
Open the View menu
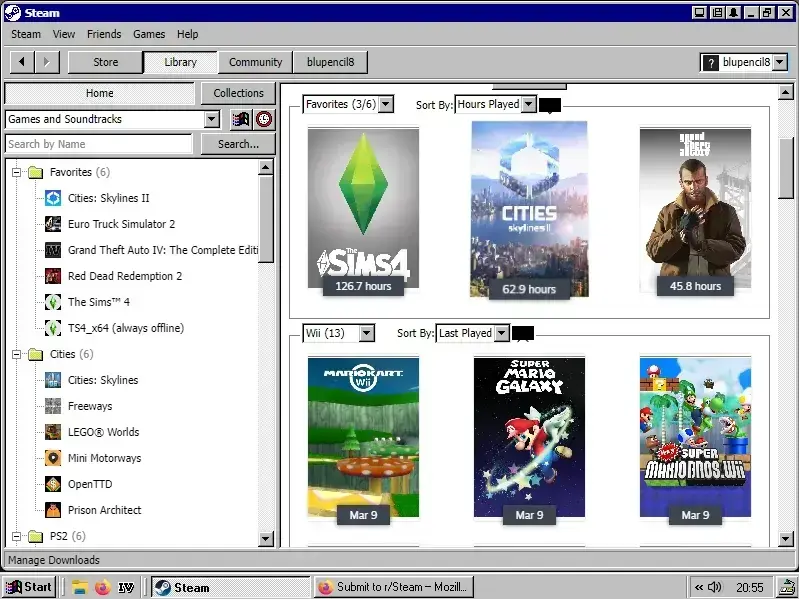[64, 34]
